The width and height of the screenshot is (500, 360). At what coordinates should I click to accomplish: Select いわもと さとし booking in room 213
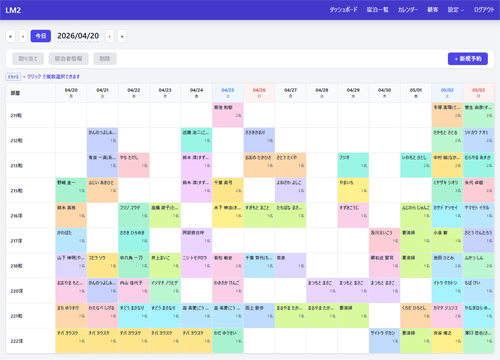click(x=416, y=165)
